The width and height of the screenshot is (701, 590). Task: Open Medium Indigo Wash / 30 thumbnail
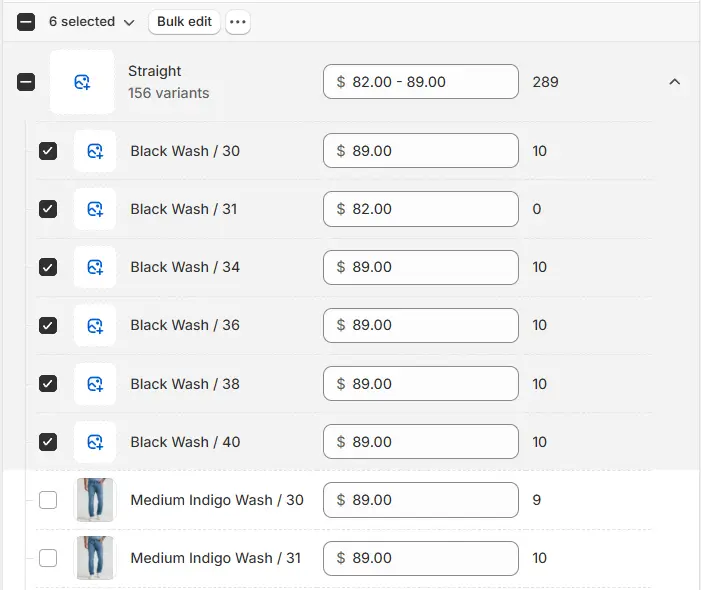[95, 500]
